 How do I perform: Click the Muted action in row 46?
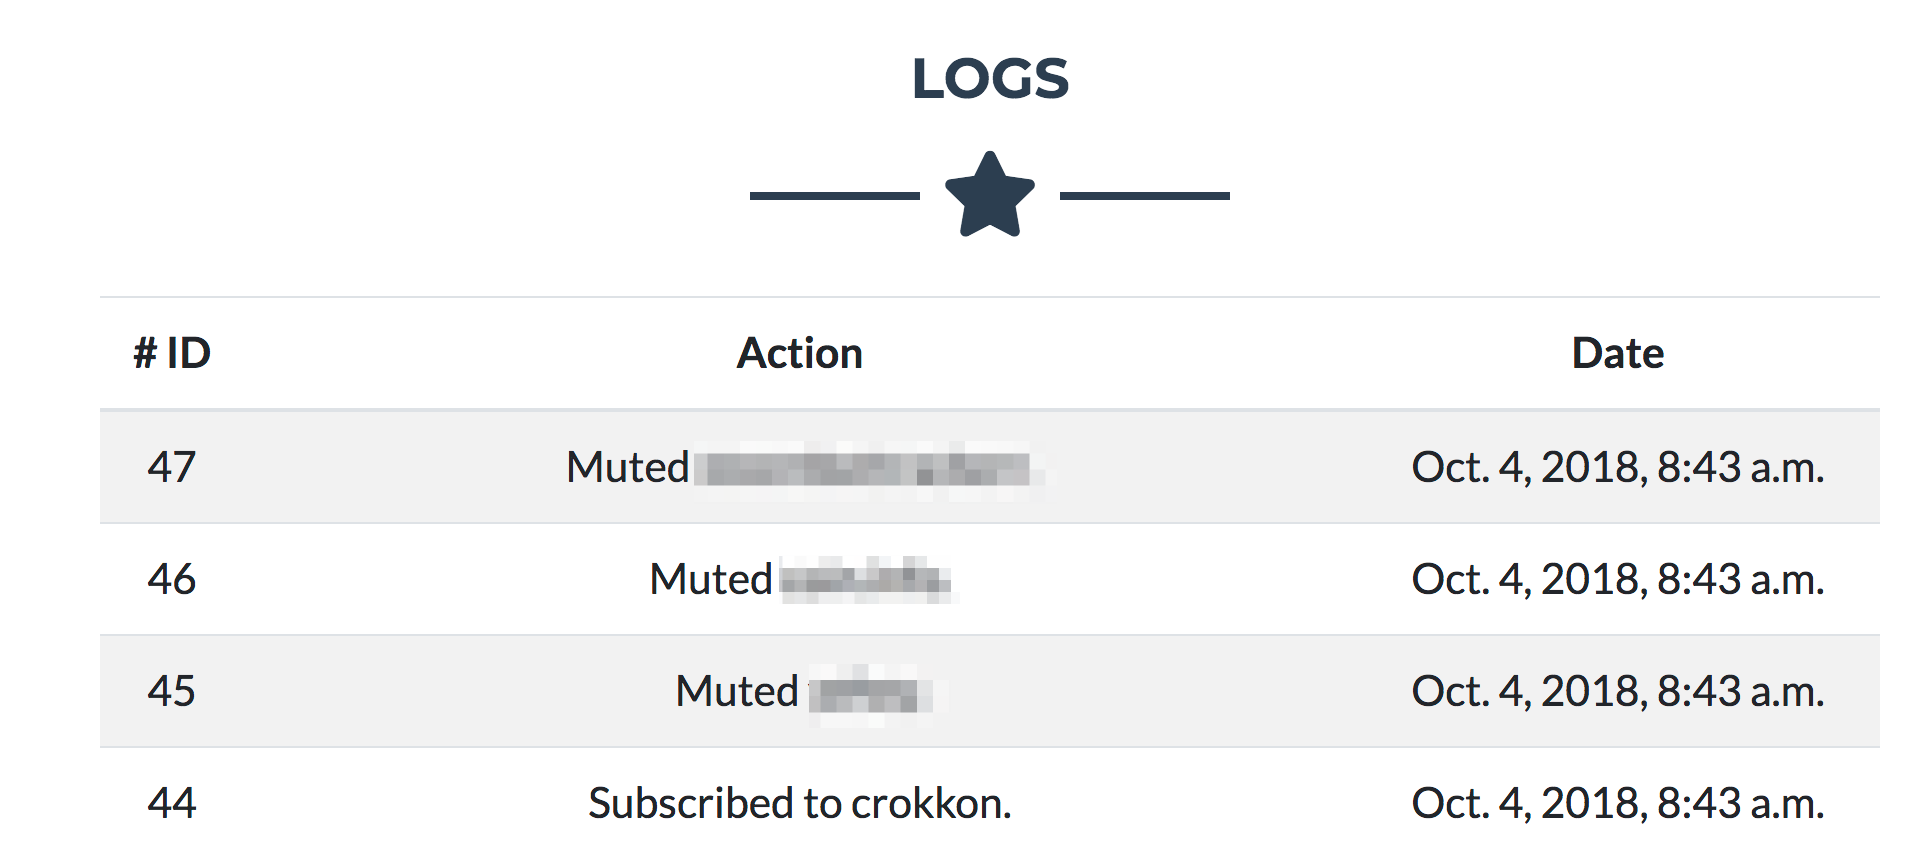pyautogui.click(x=711, y=579)
